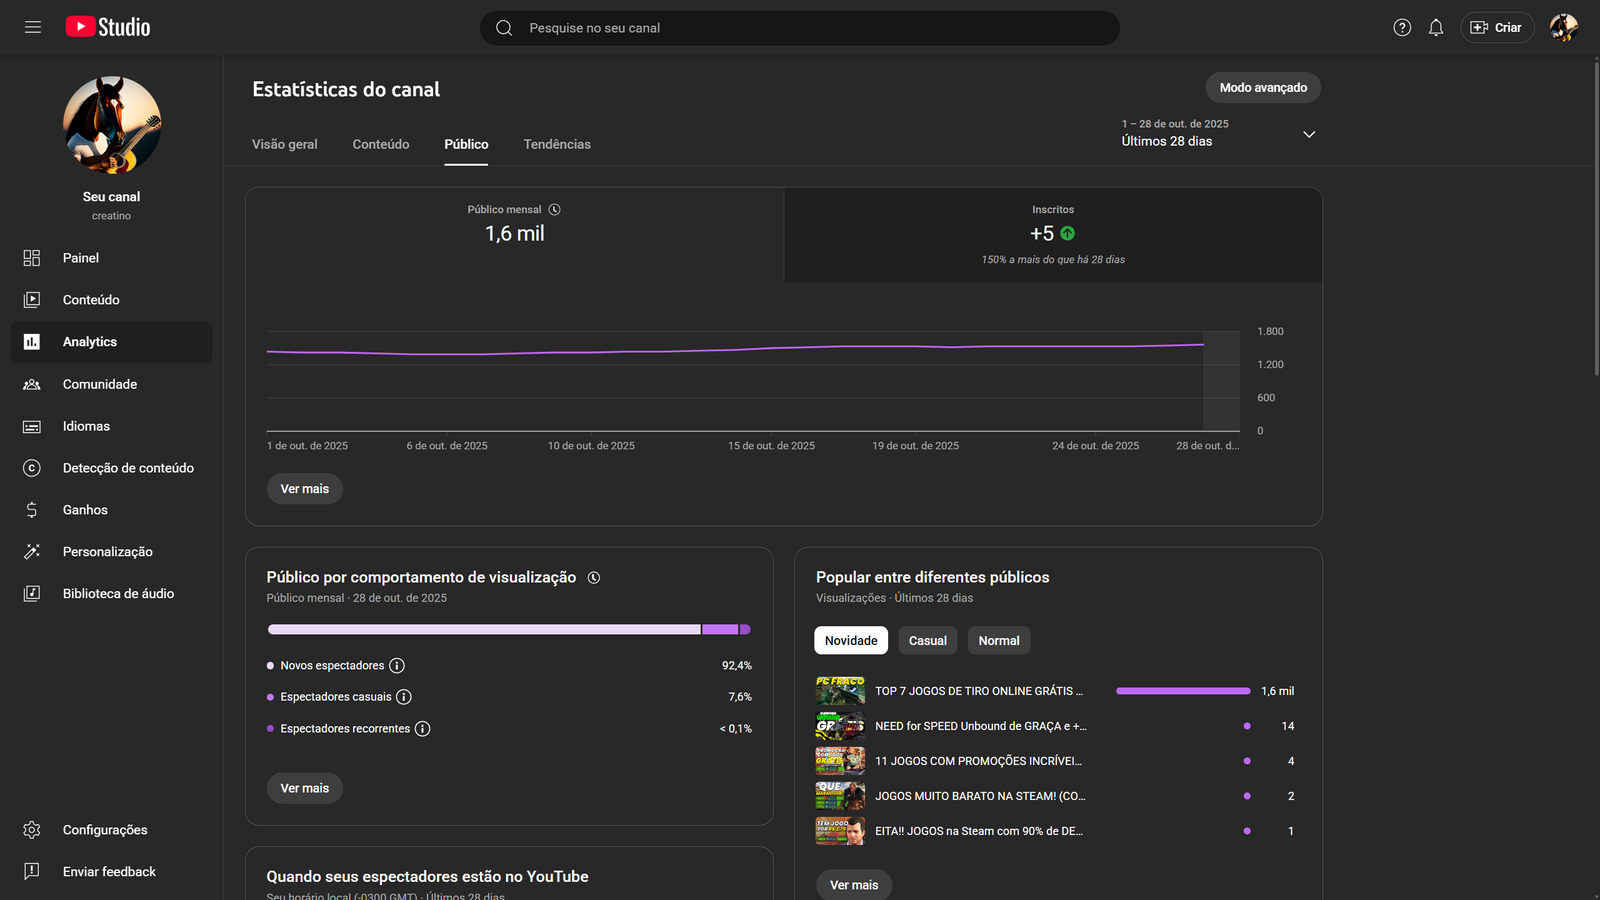1600x900 pixels.
Task: Select the Novidade audience chip
Action: click(x=851, y=641)
